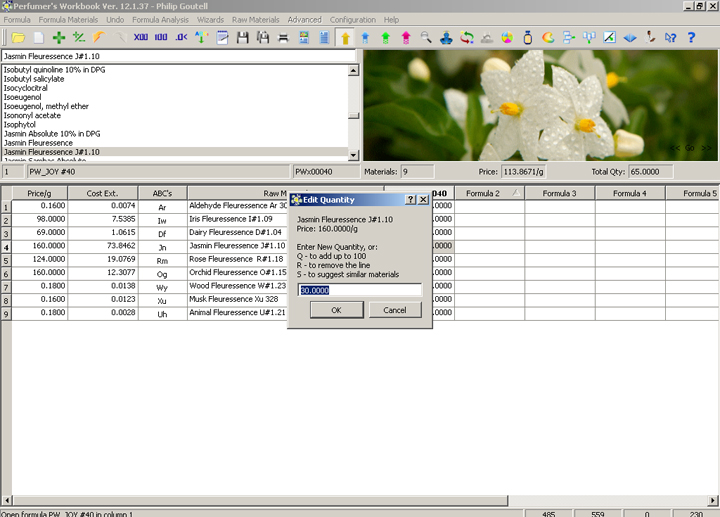
Task: Click the new quantity input field
Action: point(360,290)
